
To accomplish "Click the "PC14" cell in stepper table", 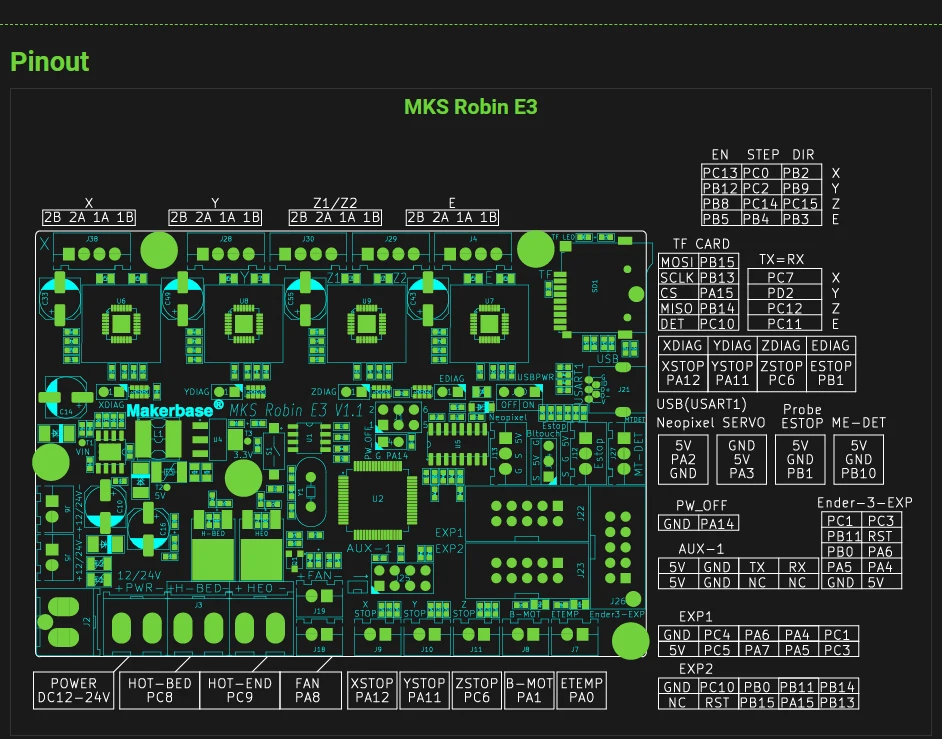I will click(x=761, y=204).
